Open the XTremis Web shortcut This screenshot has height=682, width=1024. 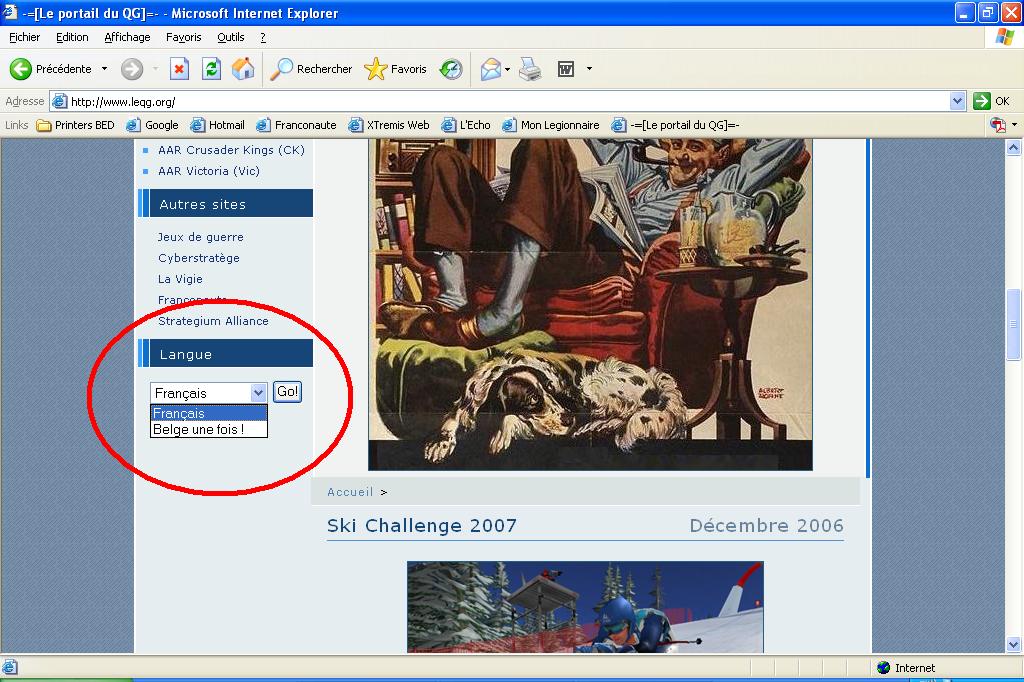pyautogui.click(x=389, y=125)
